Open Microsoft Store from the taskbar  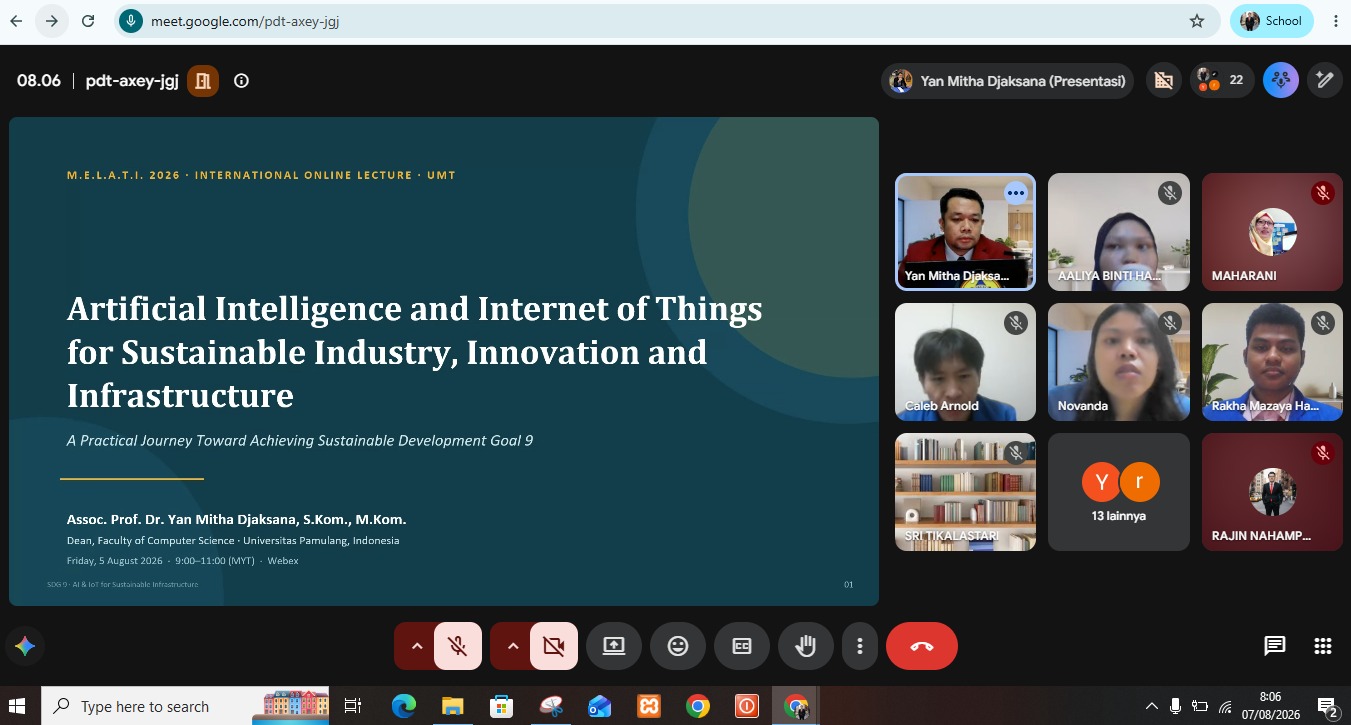coord(502,706)
